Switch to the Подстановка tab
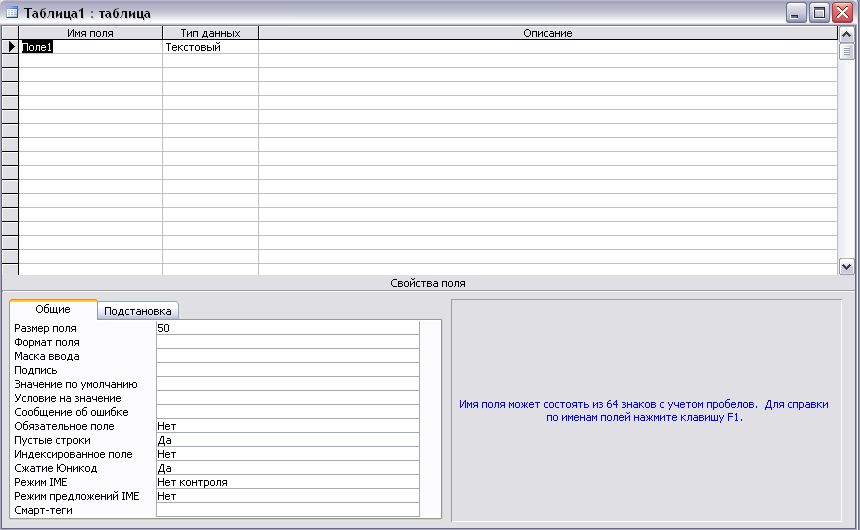Image resolution: width=860 pixels, height=530 pixels. [x=139, y=311]
